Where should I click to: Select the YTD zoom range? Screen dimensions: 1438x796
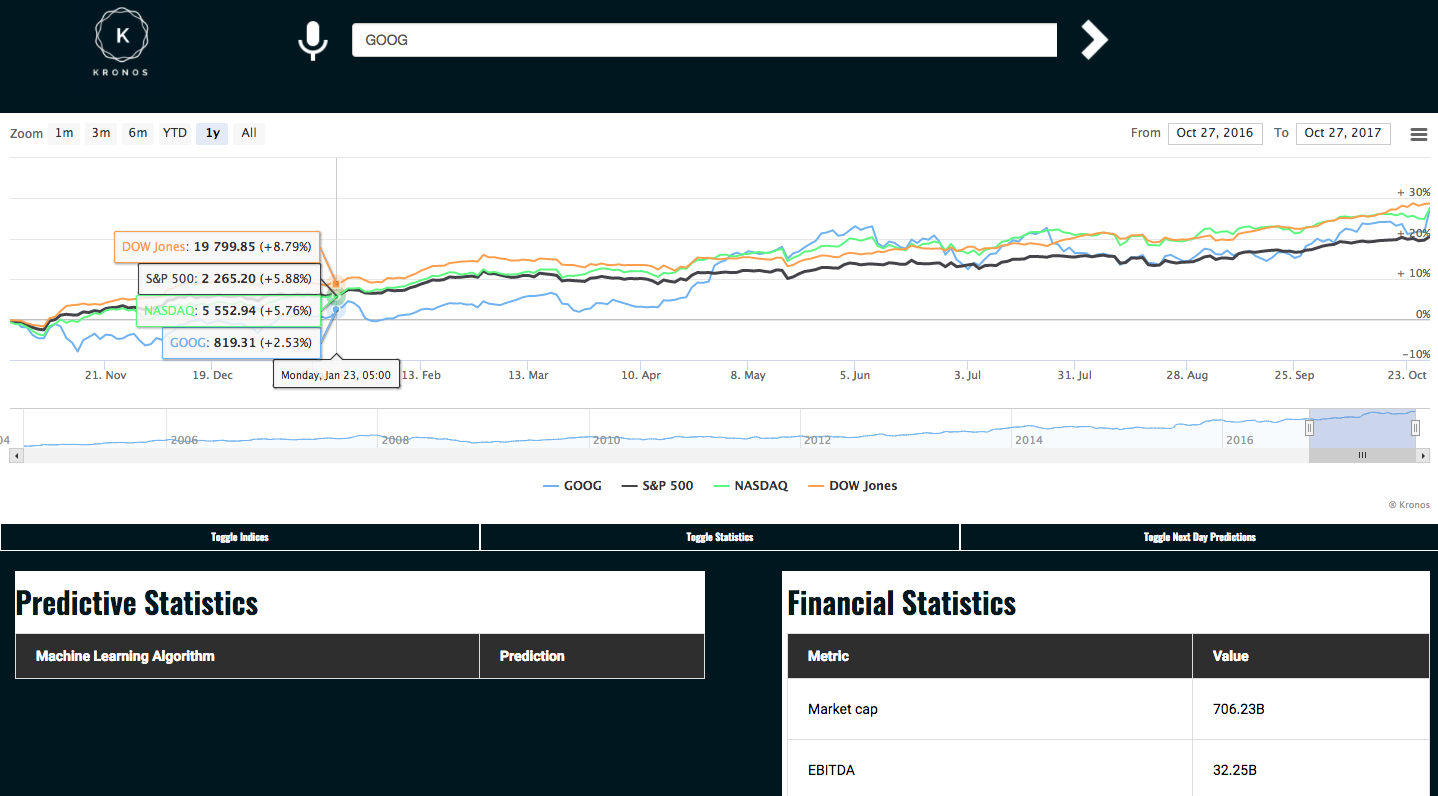coord(175,133)
